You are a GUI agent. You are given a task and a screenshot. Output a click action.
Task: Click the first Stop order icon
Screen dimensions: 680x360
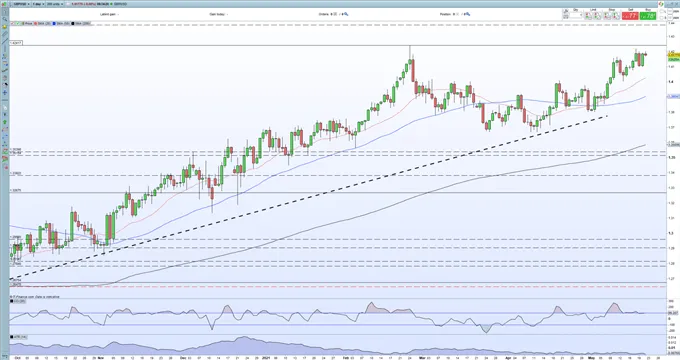point(607,16)
